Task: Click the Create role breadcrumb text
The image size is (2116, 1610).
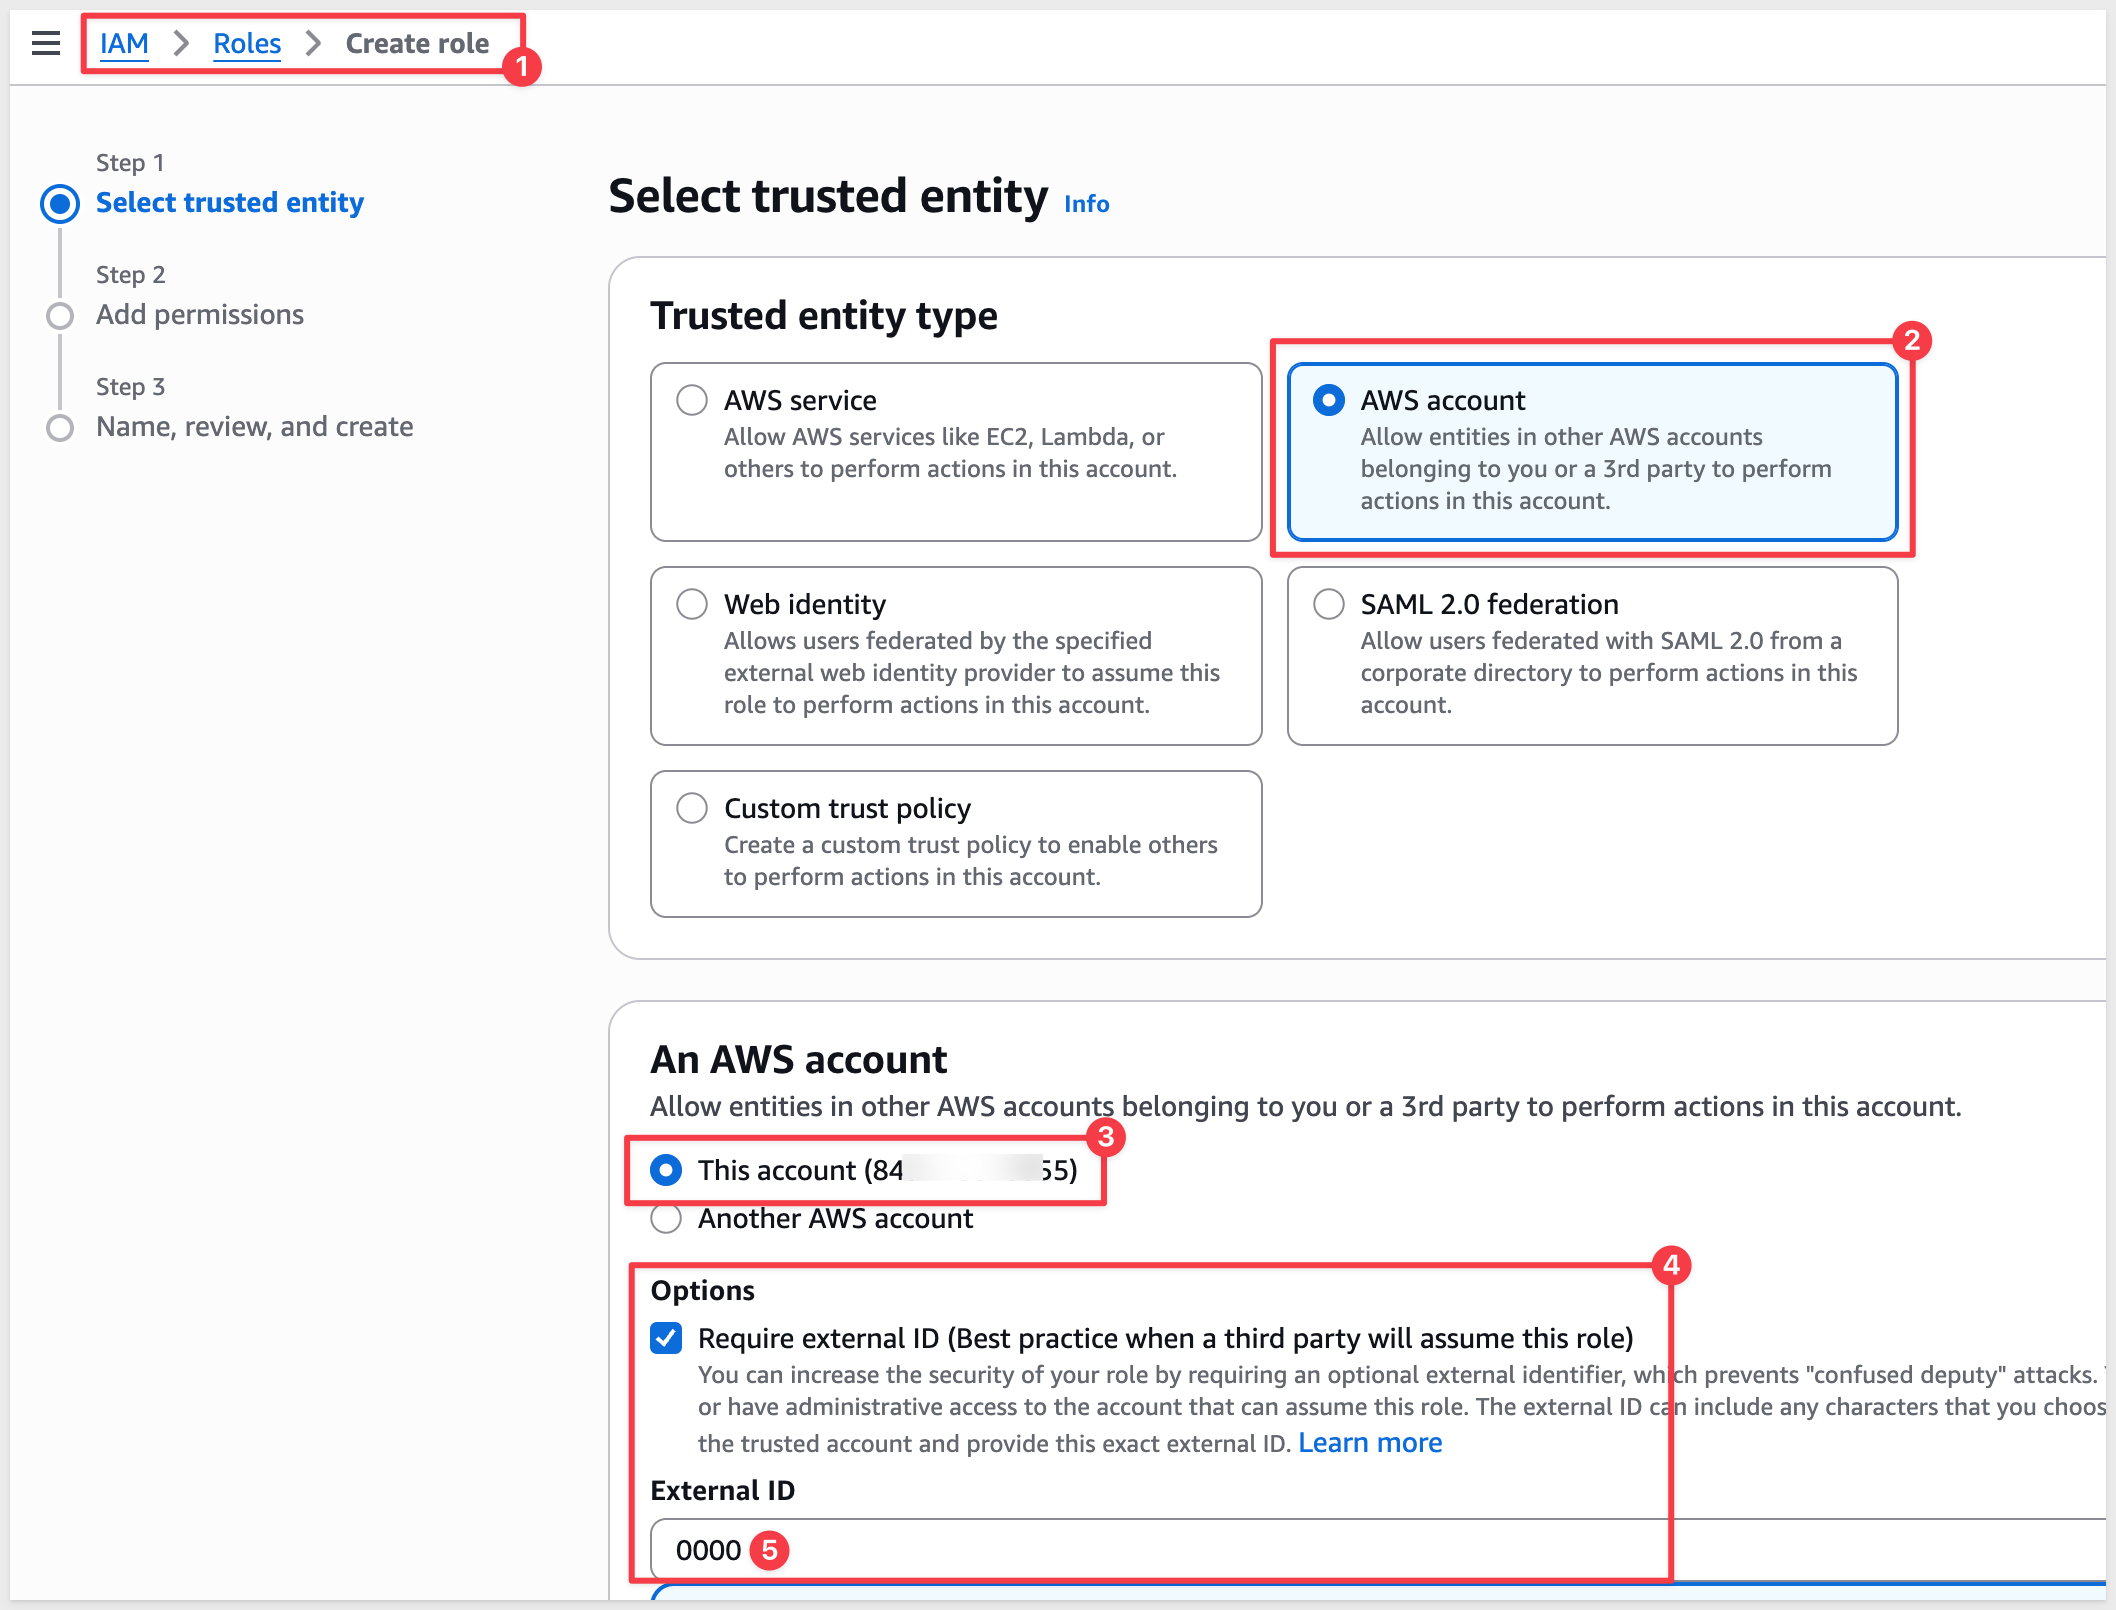Action: tap(417, 43)
